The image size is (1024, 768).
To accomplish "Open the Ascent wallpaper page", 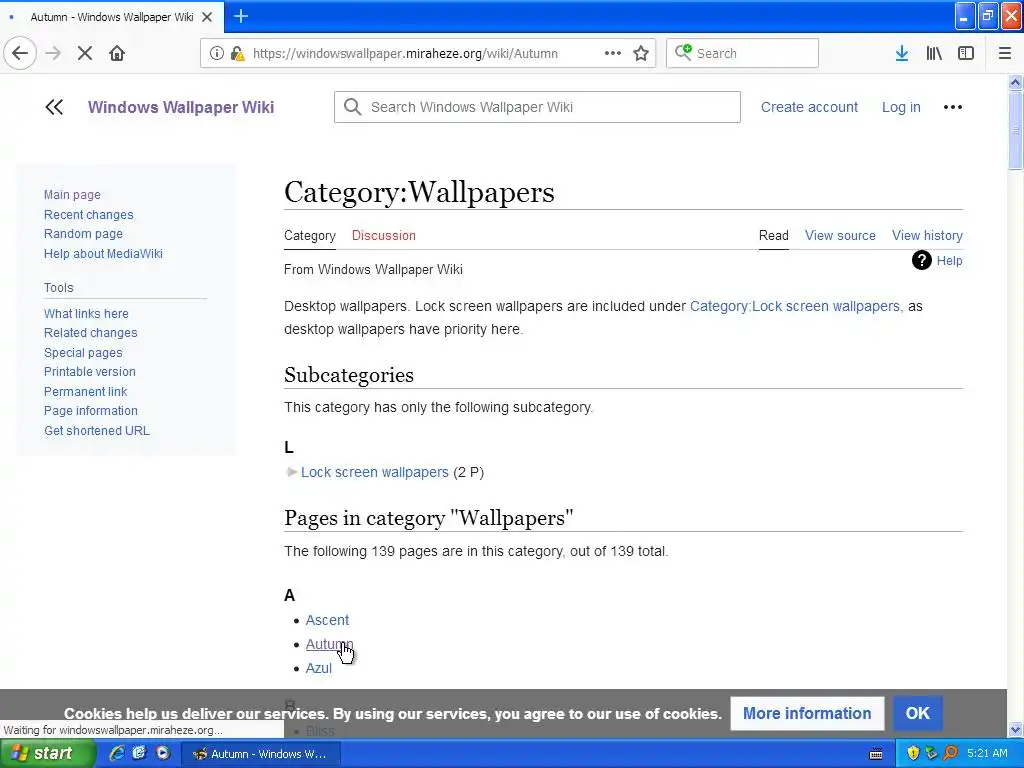I will point(327,620).
